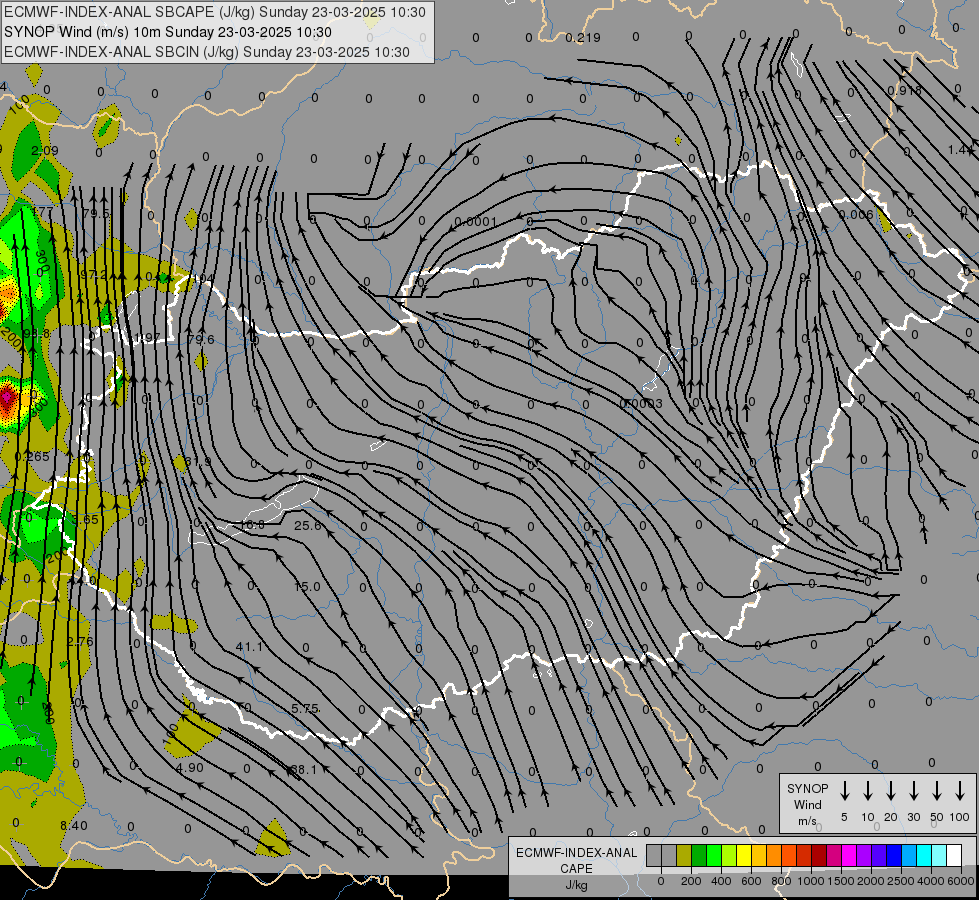Click the wind arrow above the 20 m/s label
Viewport: 979px width, 900px height.
[x=891, y=791]
